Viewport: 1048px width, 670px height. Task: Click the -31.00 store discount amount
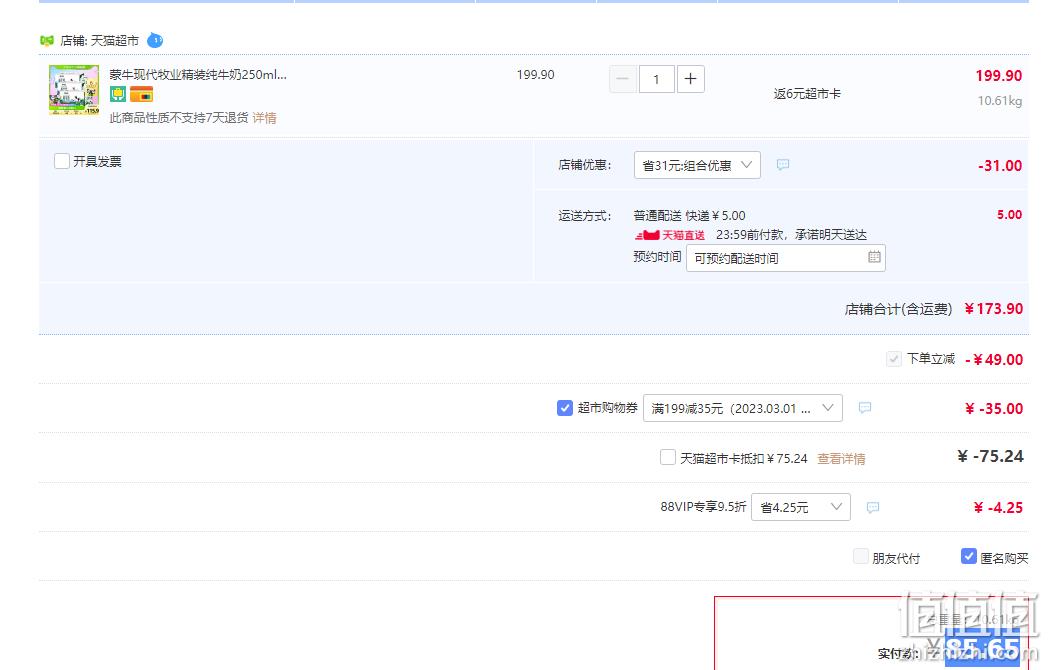pos(1000,166)
